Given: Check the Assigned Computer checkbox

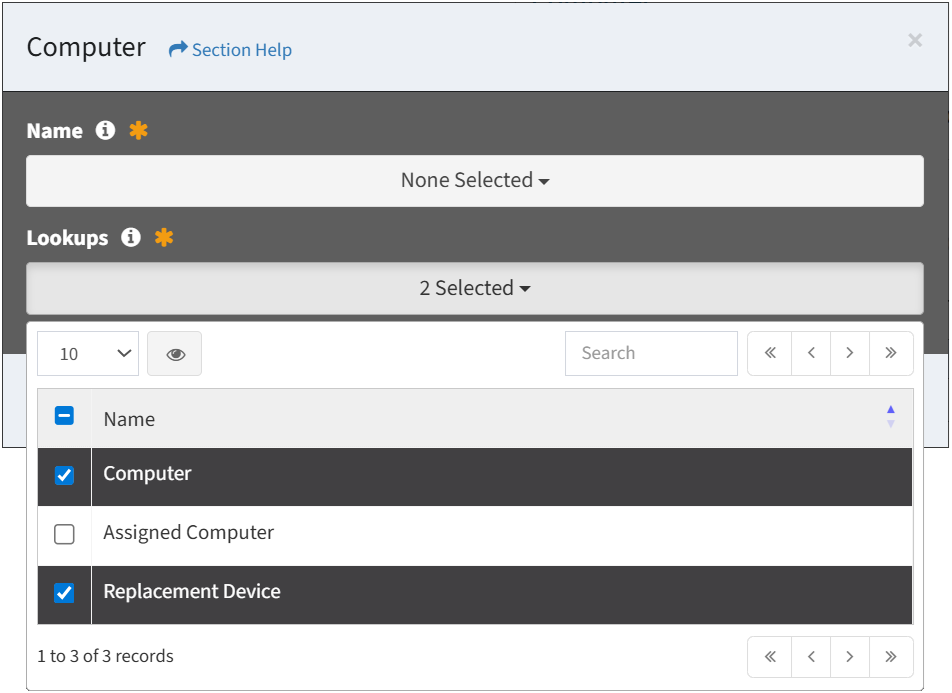Looking at the screenshot, I should [64, 535].
